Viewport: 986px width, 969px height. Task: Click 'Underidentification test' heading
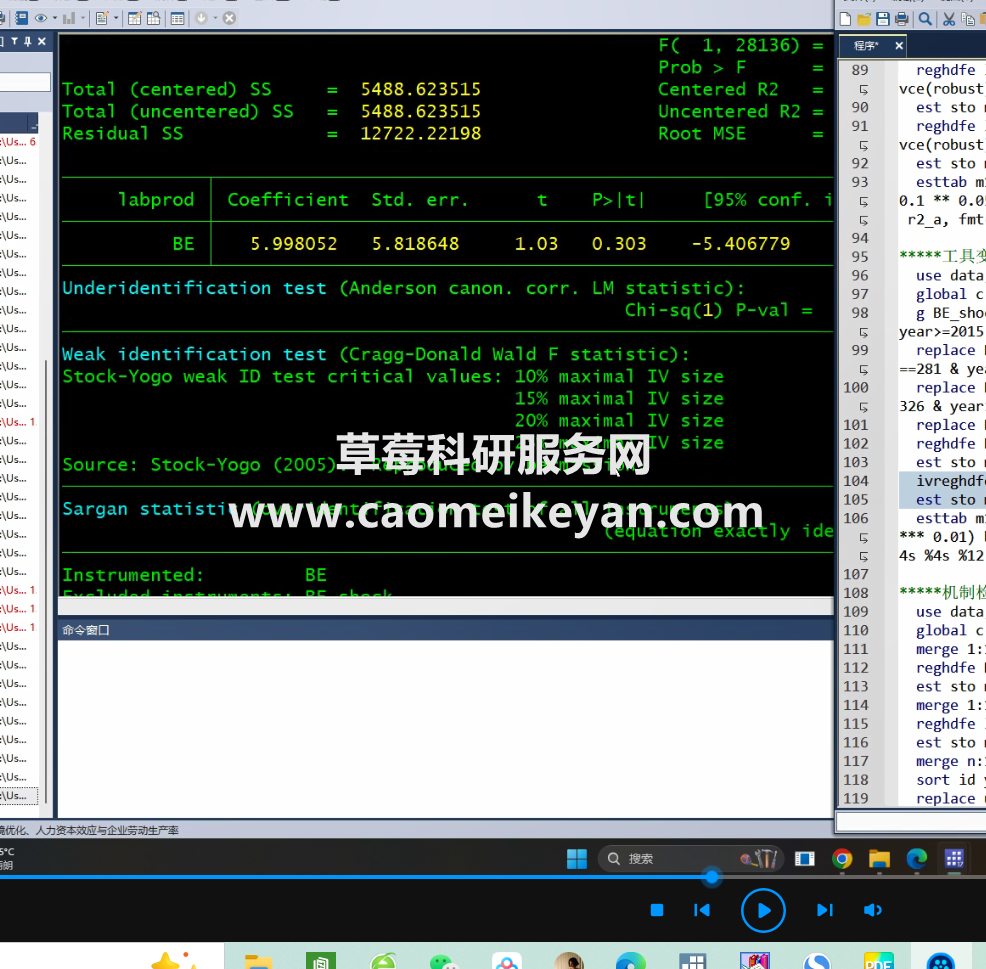(194, 289)
